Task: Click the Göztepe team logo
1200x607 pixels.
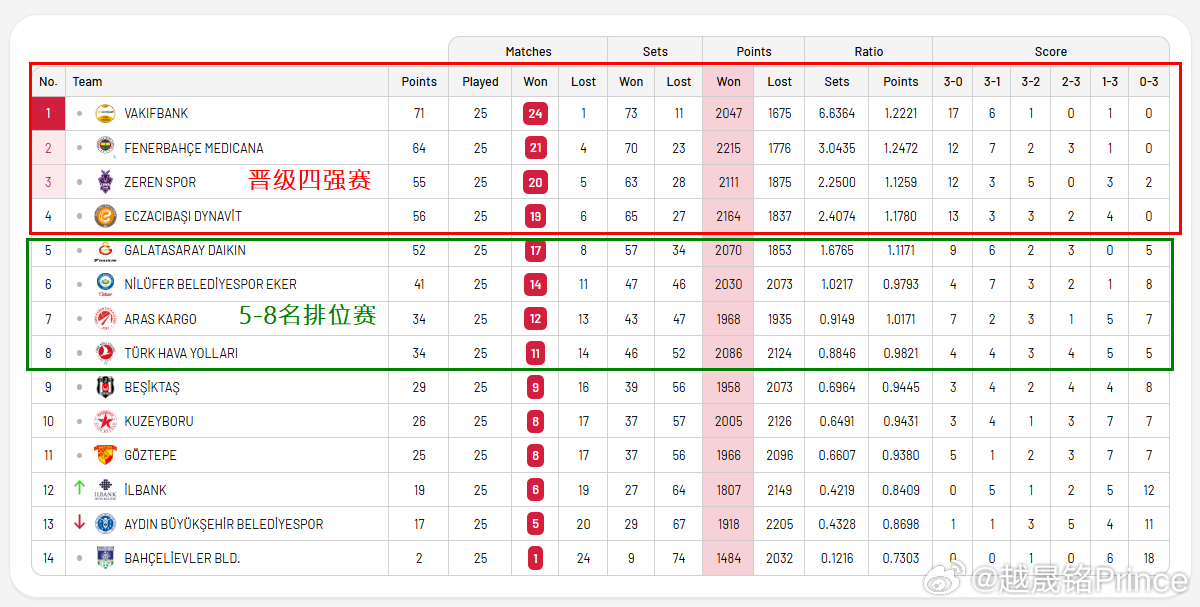Action: pyautogui.click(x=105, y=455)
